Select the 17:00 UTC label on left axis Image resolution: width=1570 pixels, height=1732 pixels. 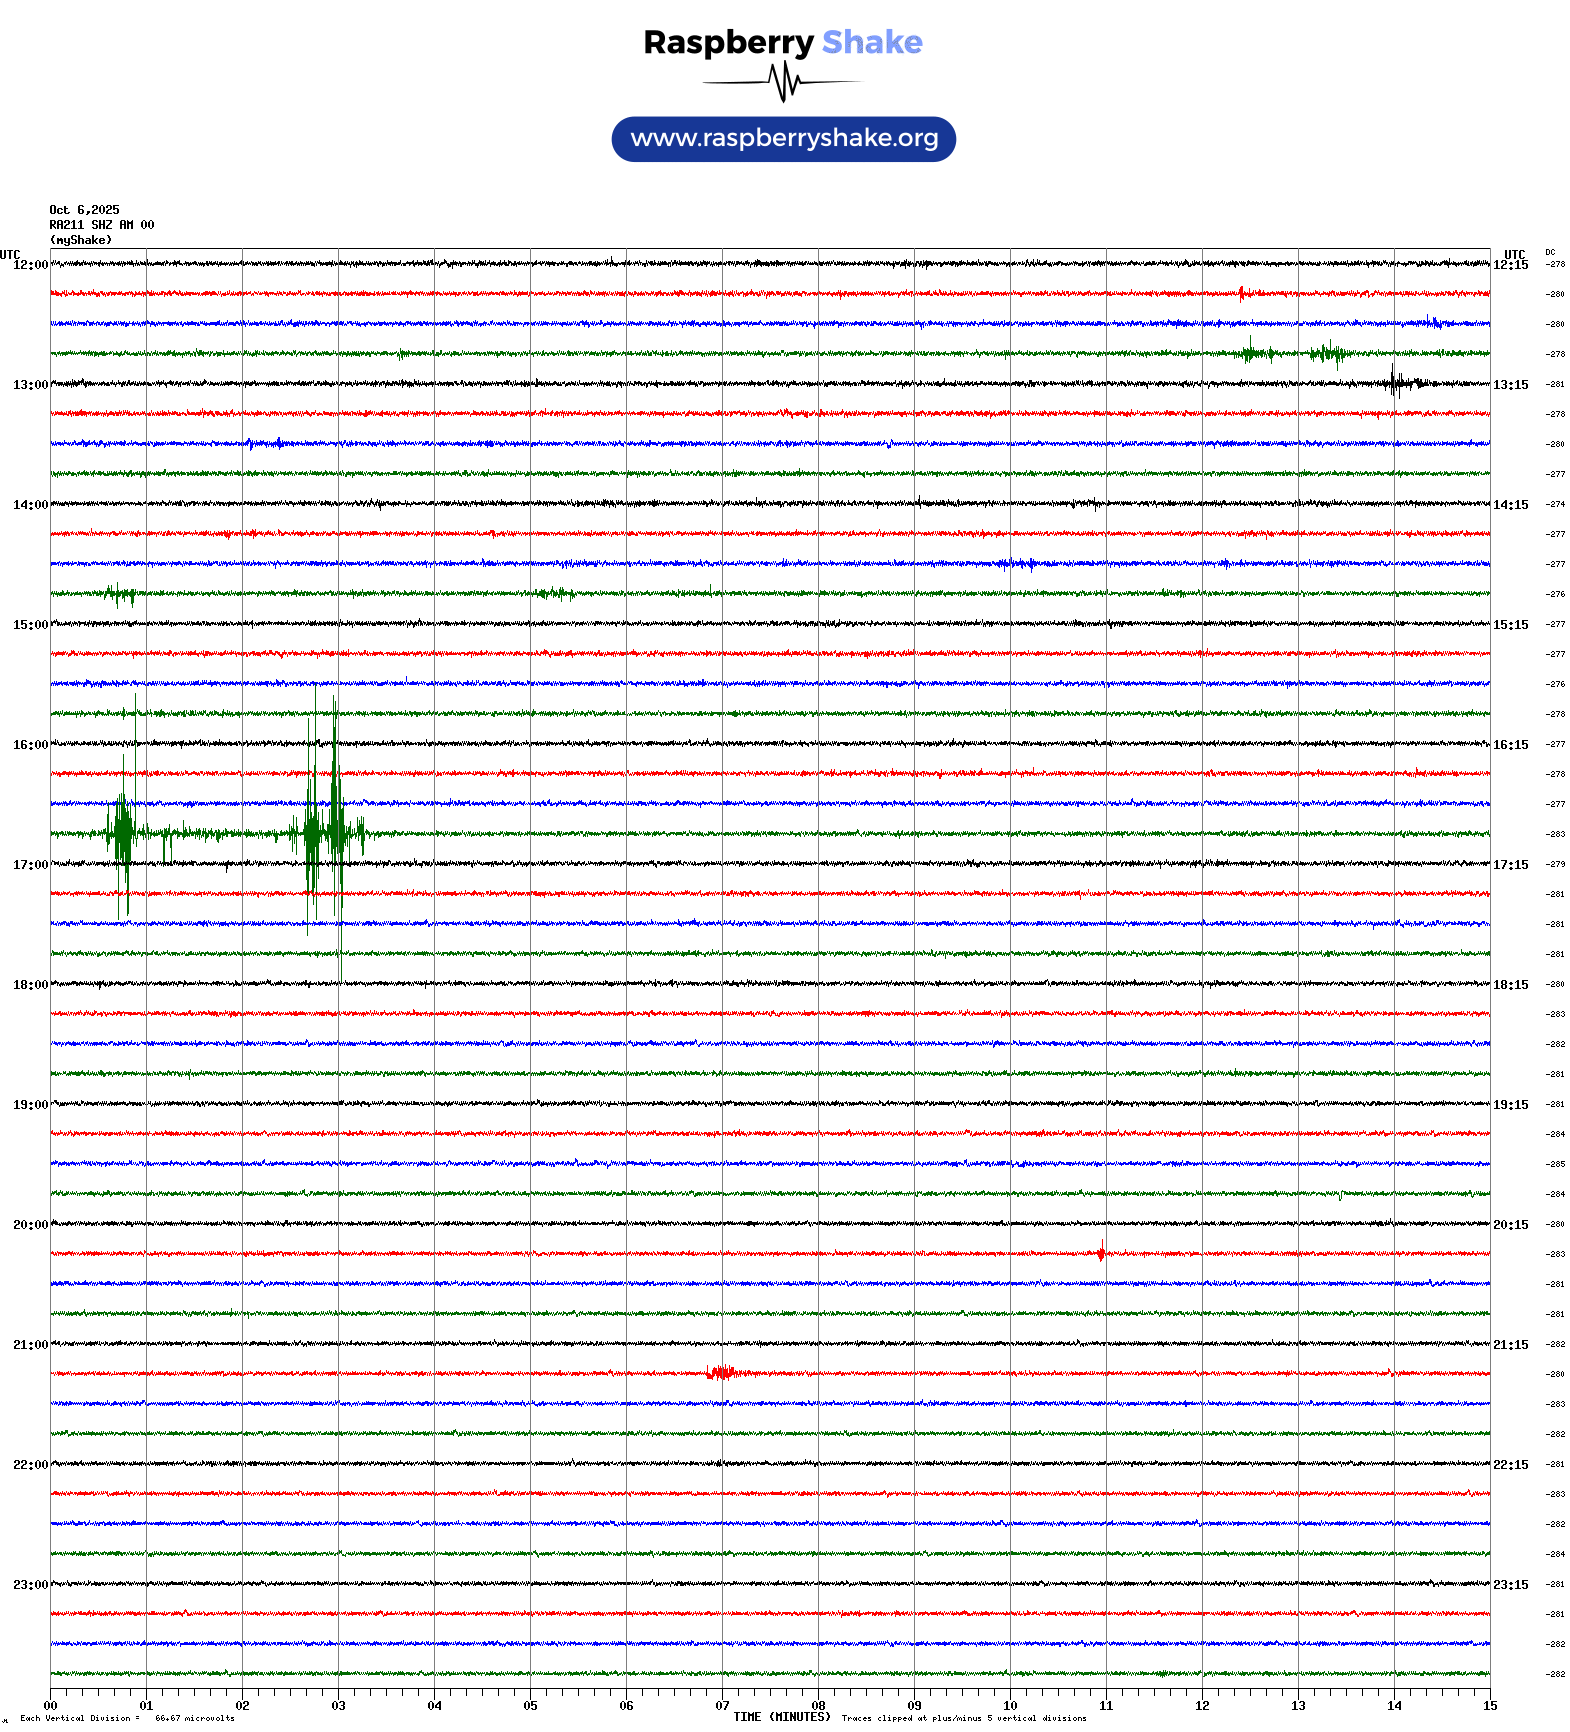(30, 865)
